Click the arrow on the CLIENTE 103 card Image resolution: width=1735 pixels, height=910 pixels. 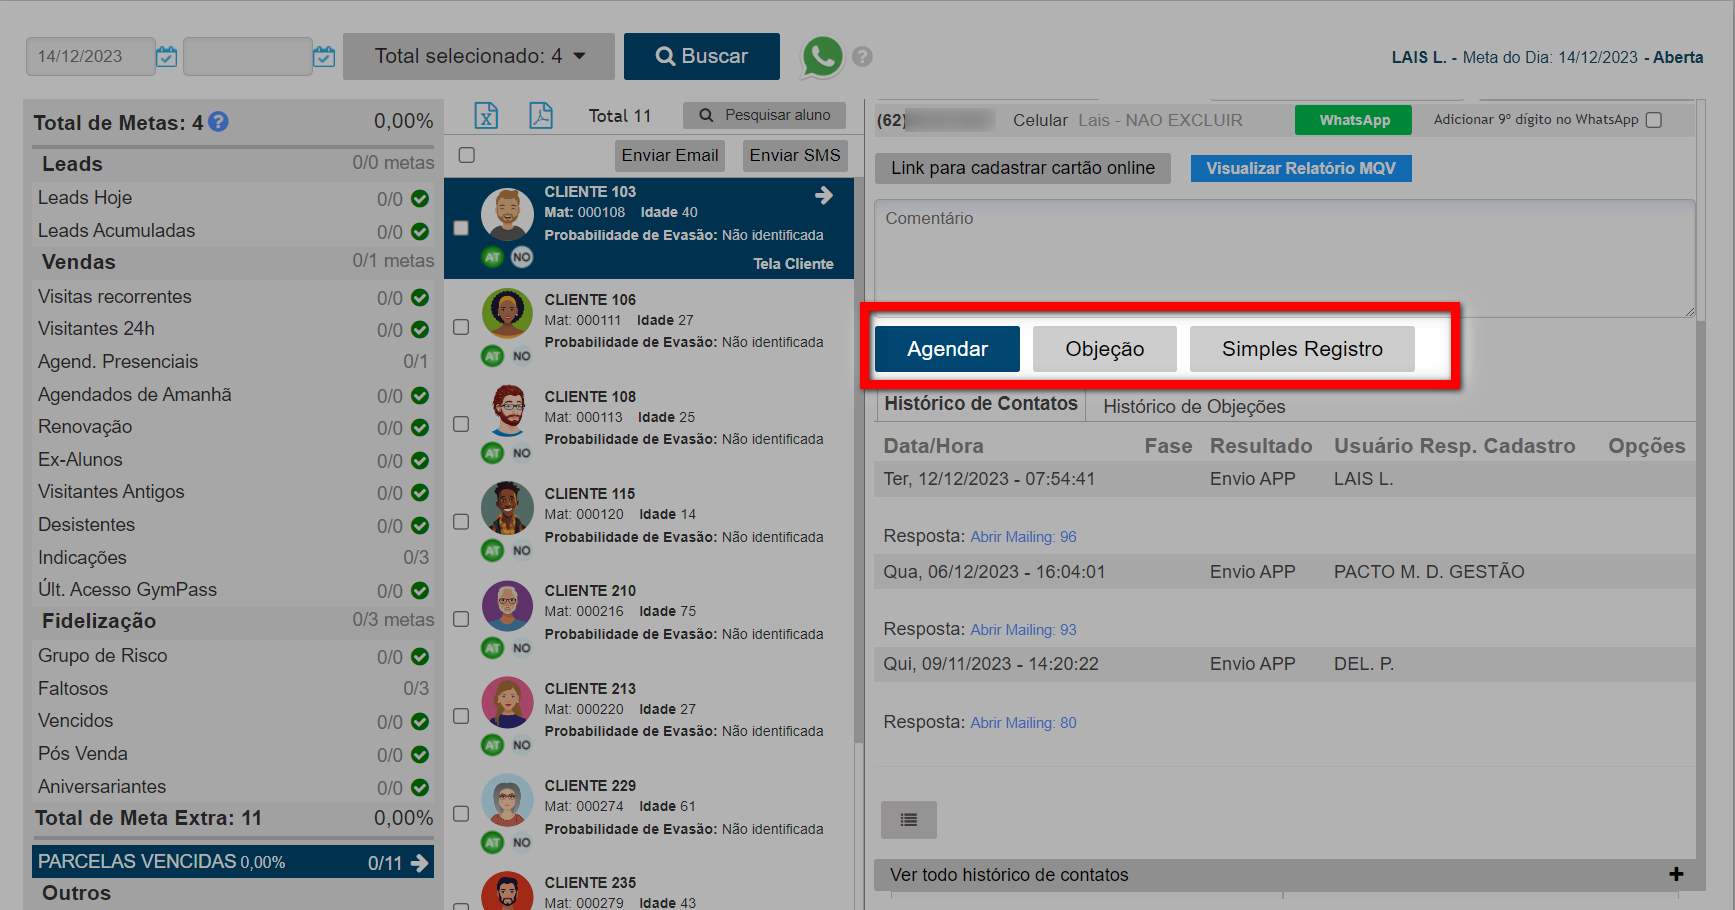pyautogui.click(x=824, y=196)
